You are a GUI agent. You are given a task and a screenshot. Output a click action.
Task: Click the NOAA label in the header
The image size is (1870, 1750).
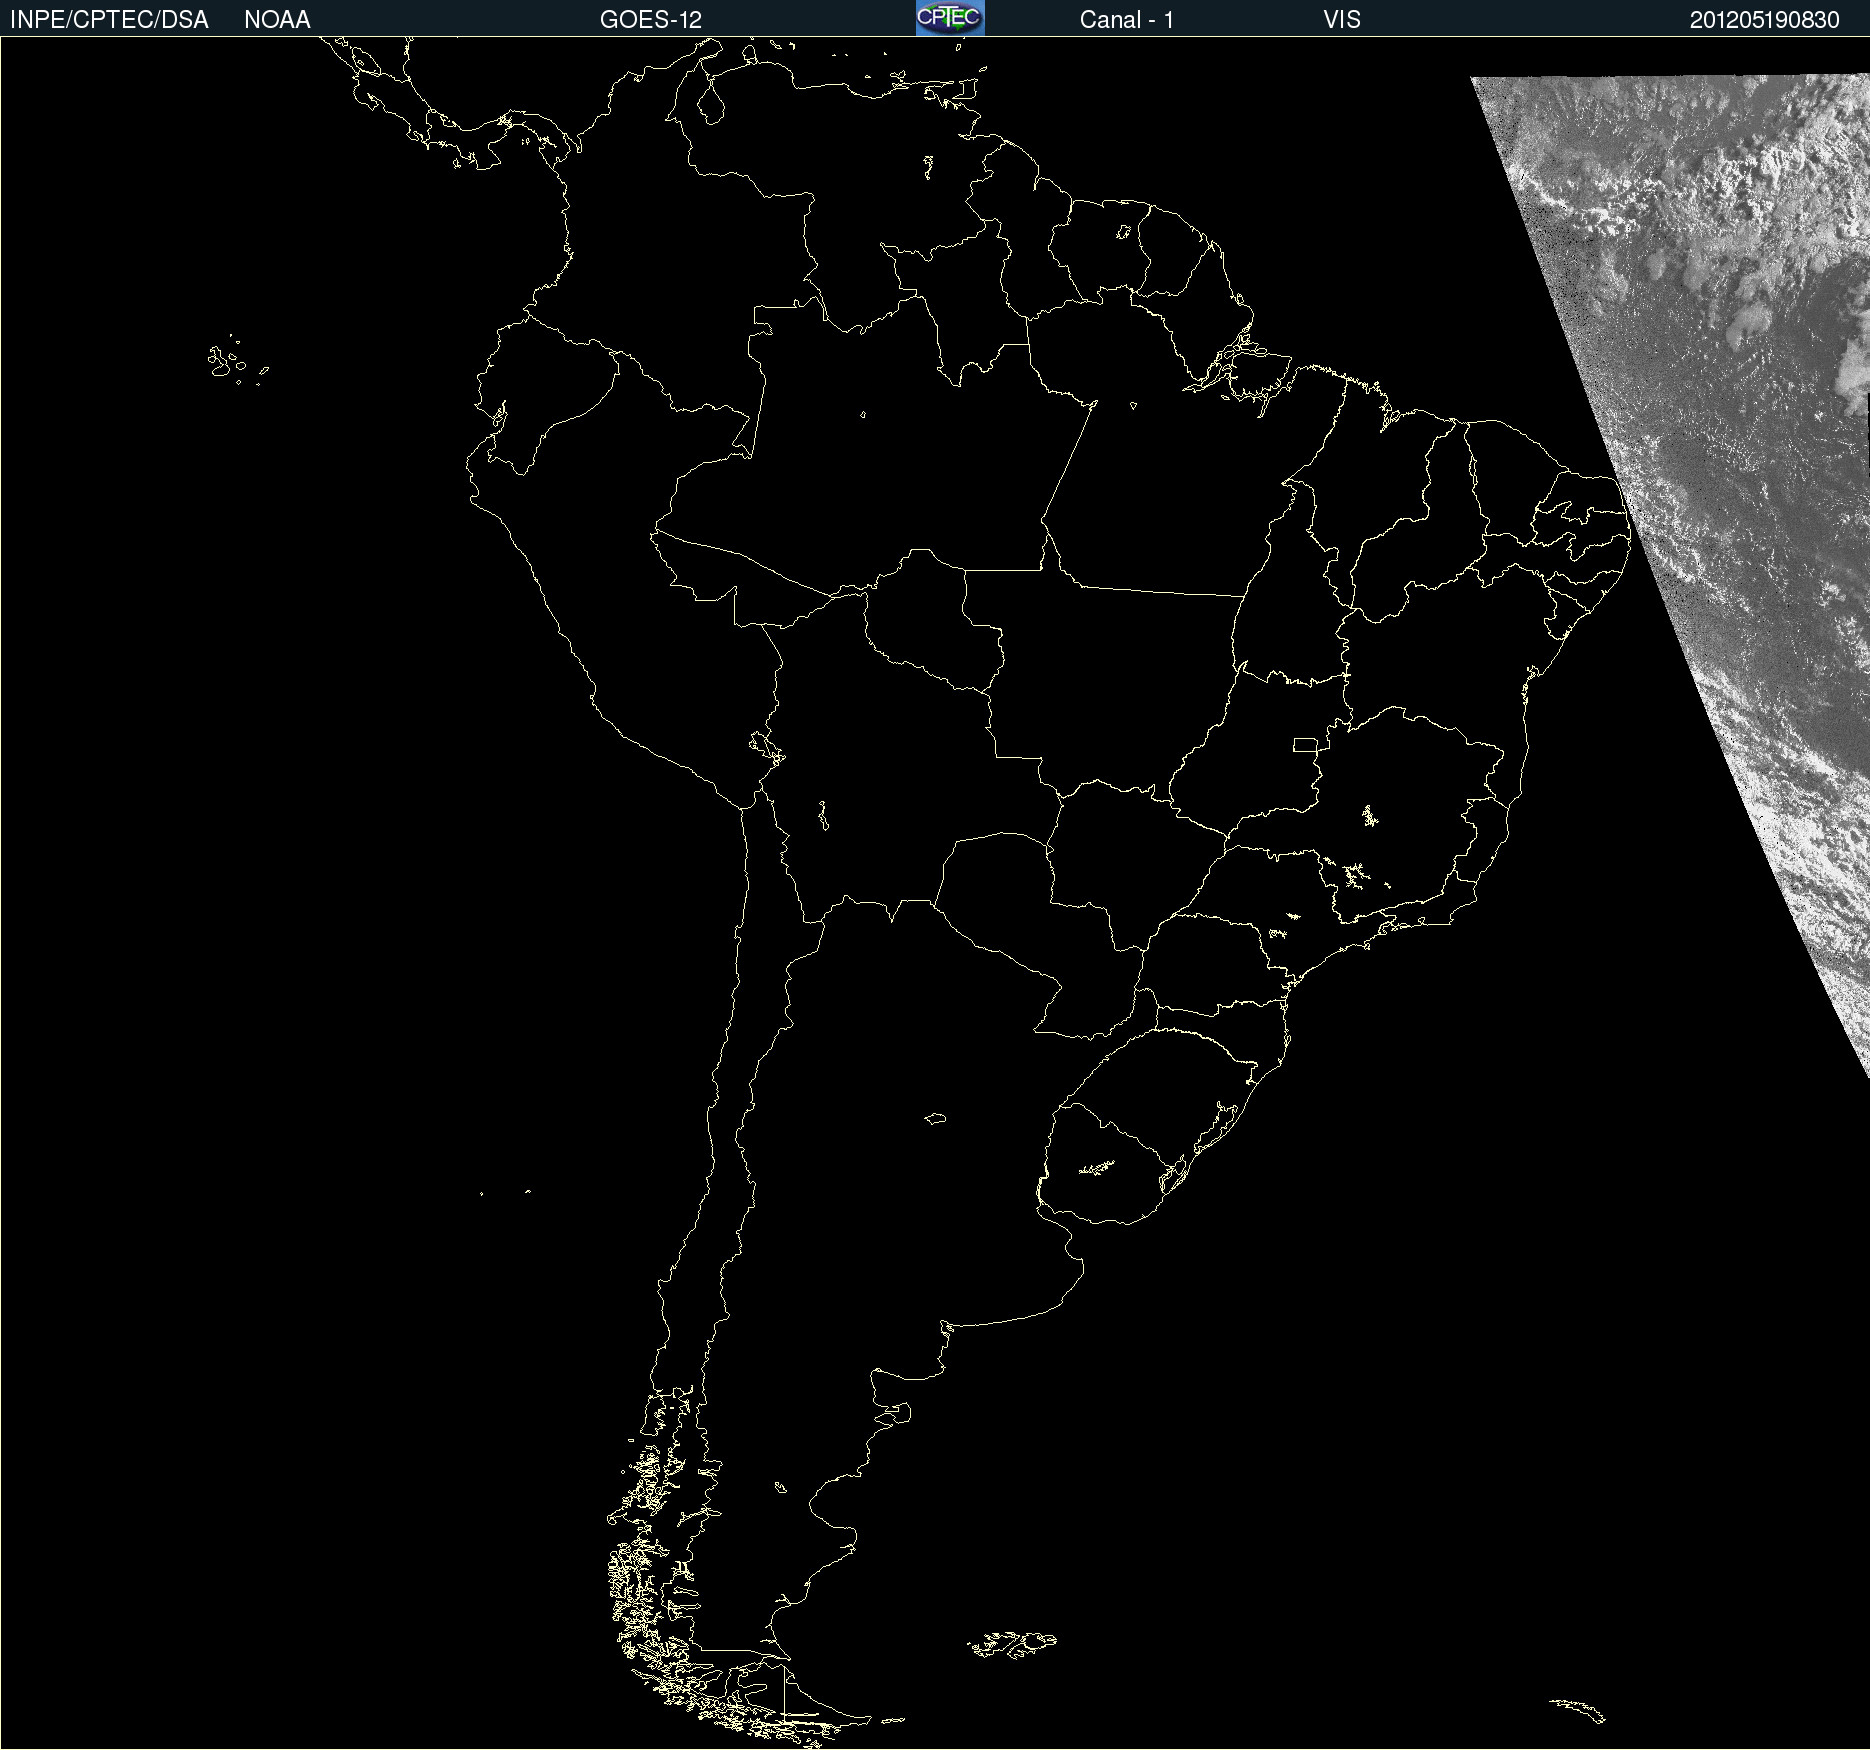(277, 20)
